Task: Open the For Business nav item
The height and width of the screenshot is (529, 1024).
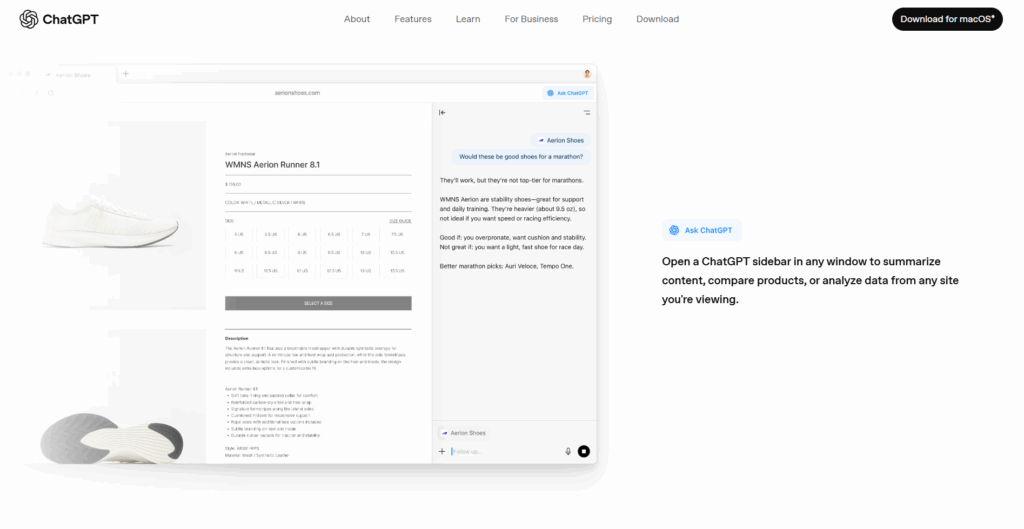Action: tap(531, 19)
